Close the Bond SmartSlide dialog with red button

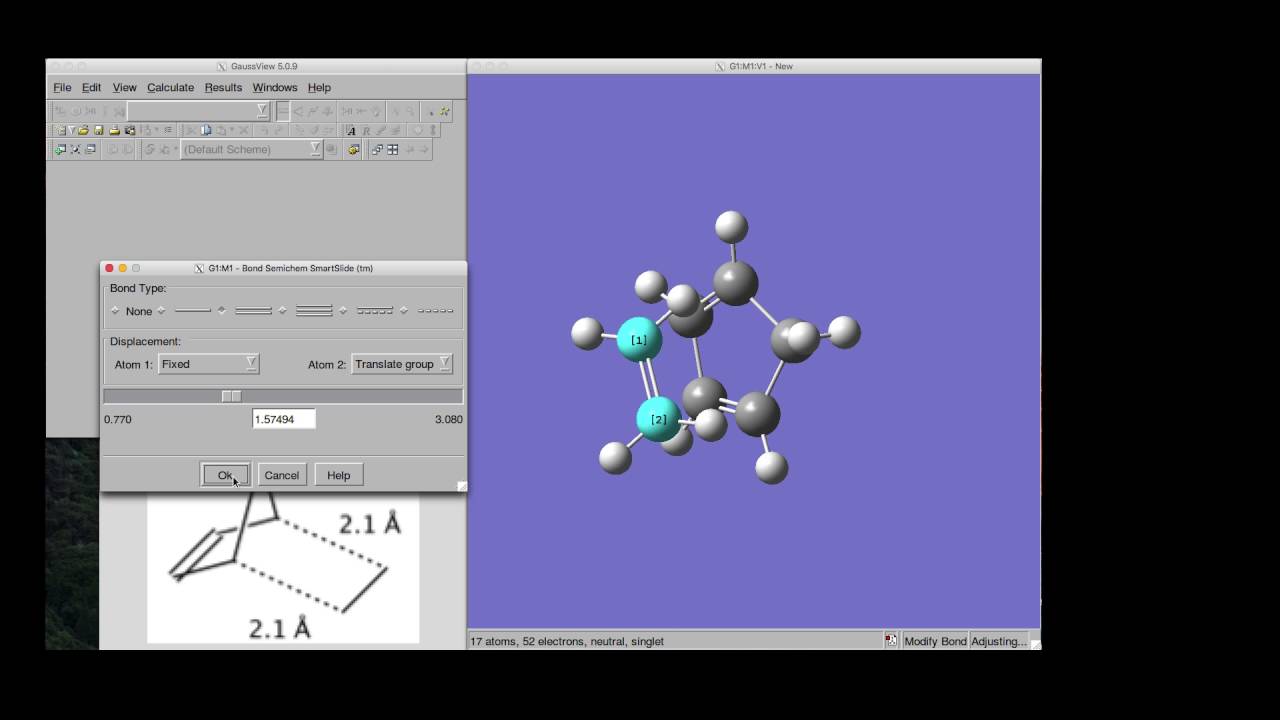[109, 268]
